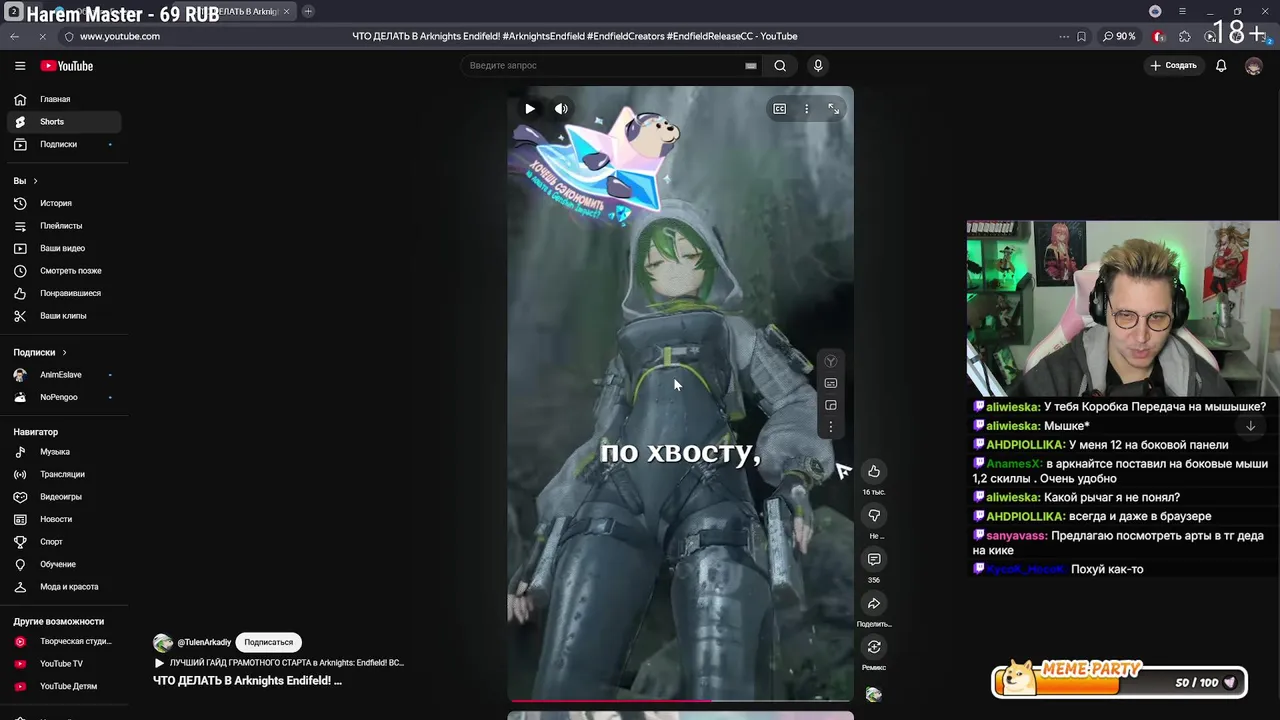Open Мода и красота in Навигатор
The image size is (1280, 720).
(x=64, y=587)
